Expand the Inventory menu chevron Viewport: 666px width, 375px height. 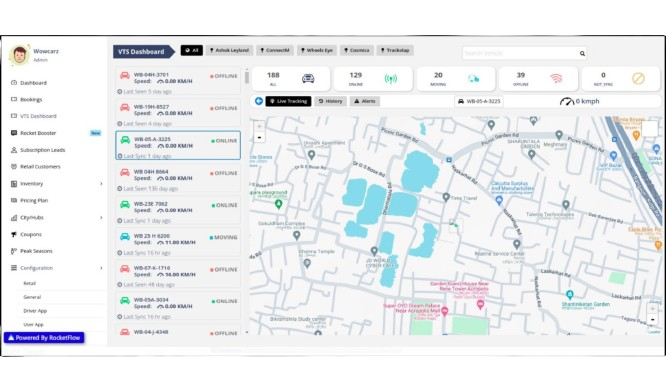pyautogui.click(x=101, y=183)
